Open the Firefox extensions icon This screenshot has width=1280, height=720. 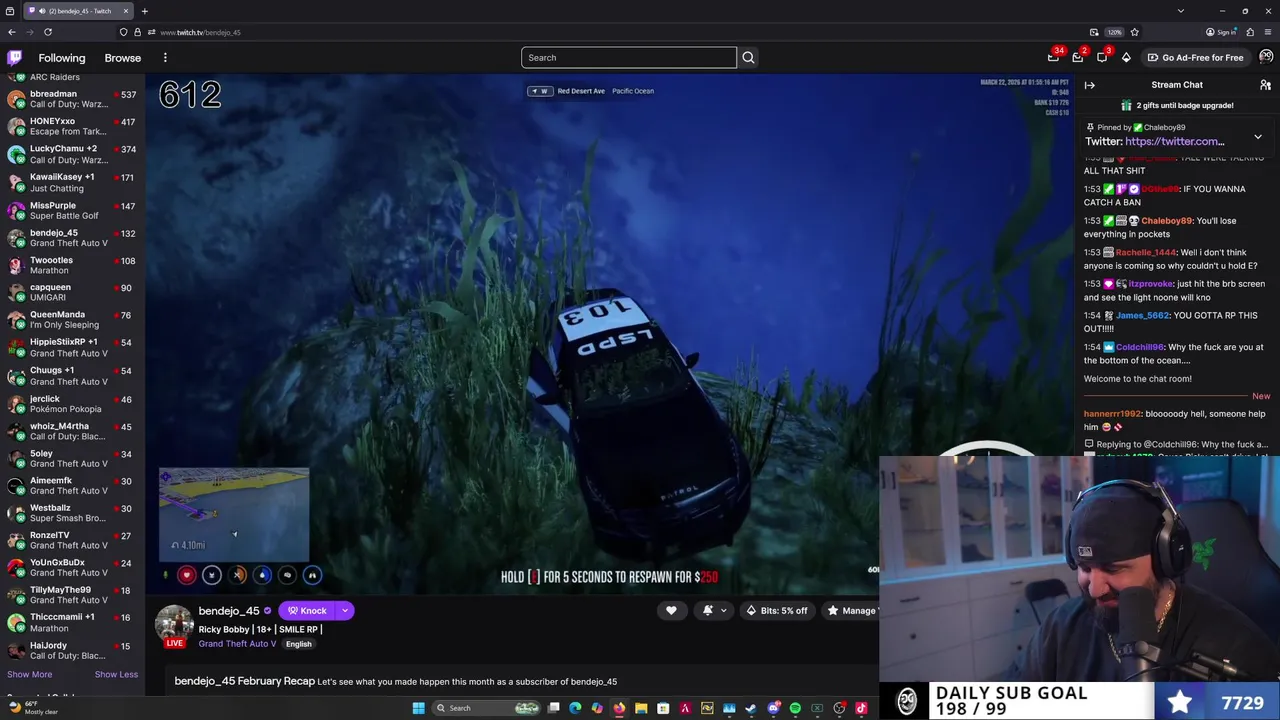coord(1250,32)
